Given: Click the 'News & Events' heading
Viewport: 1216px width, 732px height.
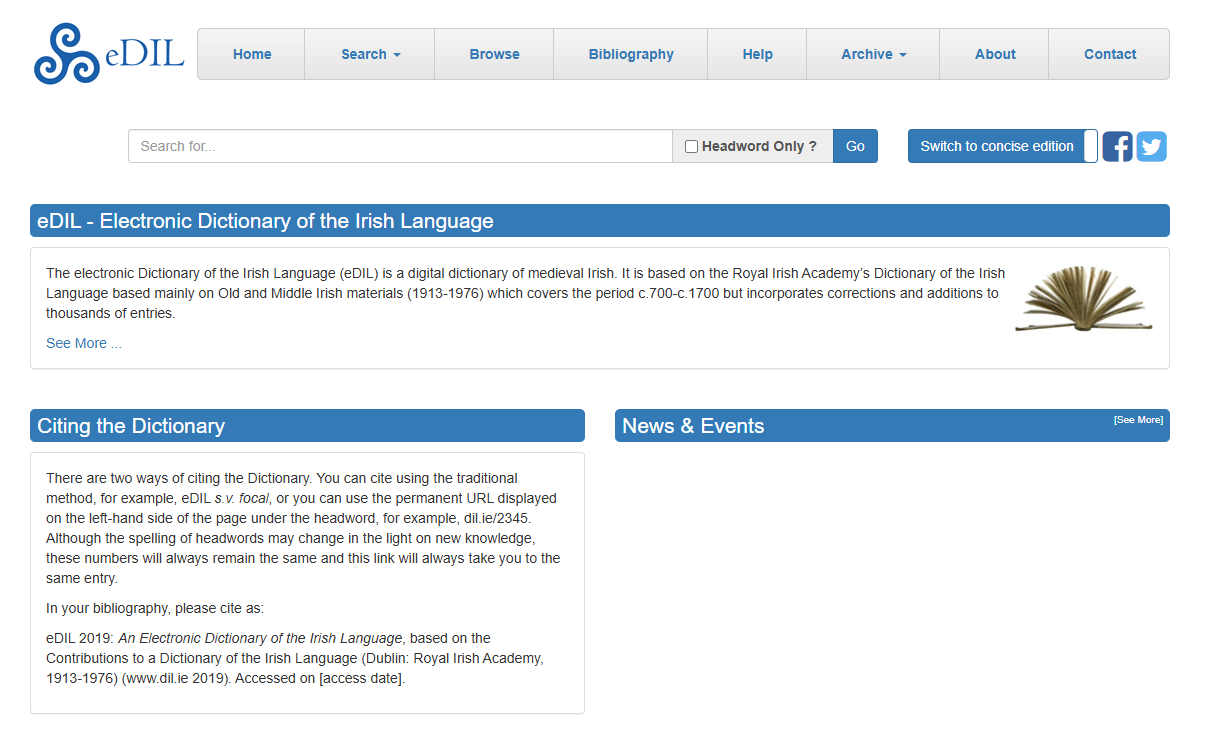Looking at the screenshot, I should click(x=693, y=426).
